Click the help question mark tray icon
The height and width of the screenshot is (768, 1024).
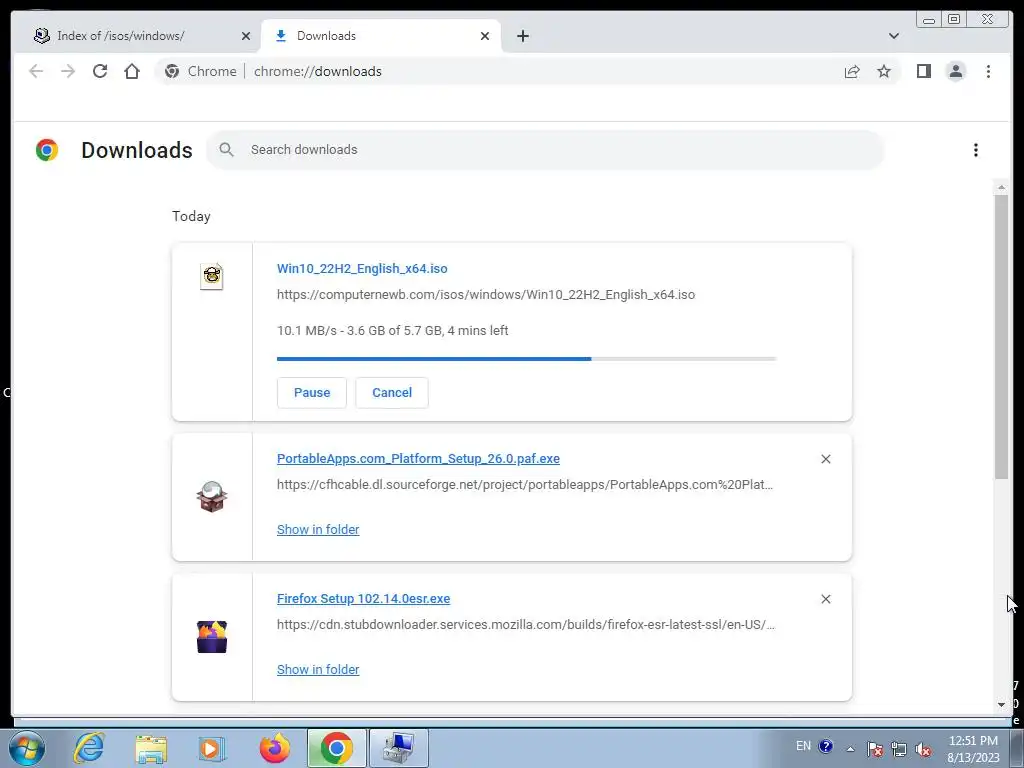(825, 746)
